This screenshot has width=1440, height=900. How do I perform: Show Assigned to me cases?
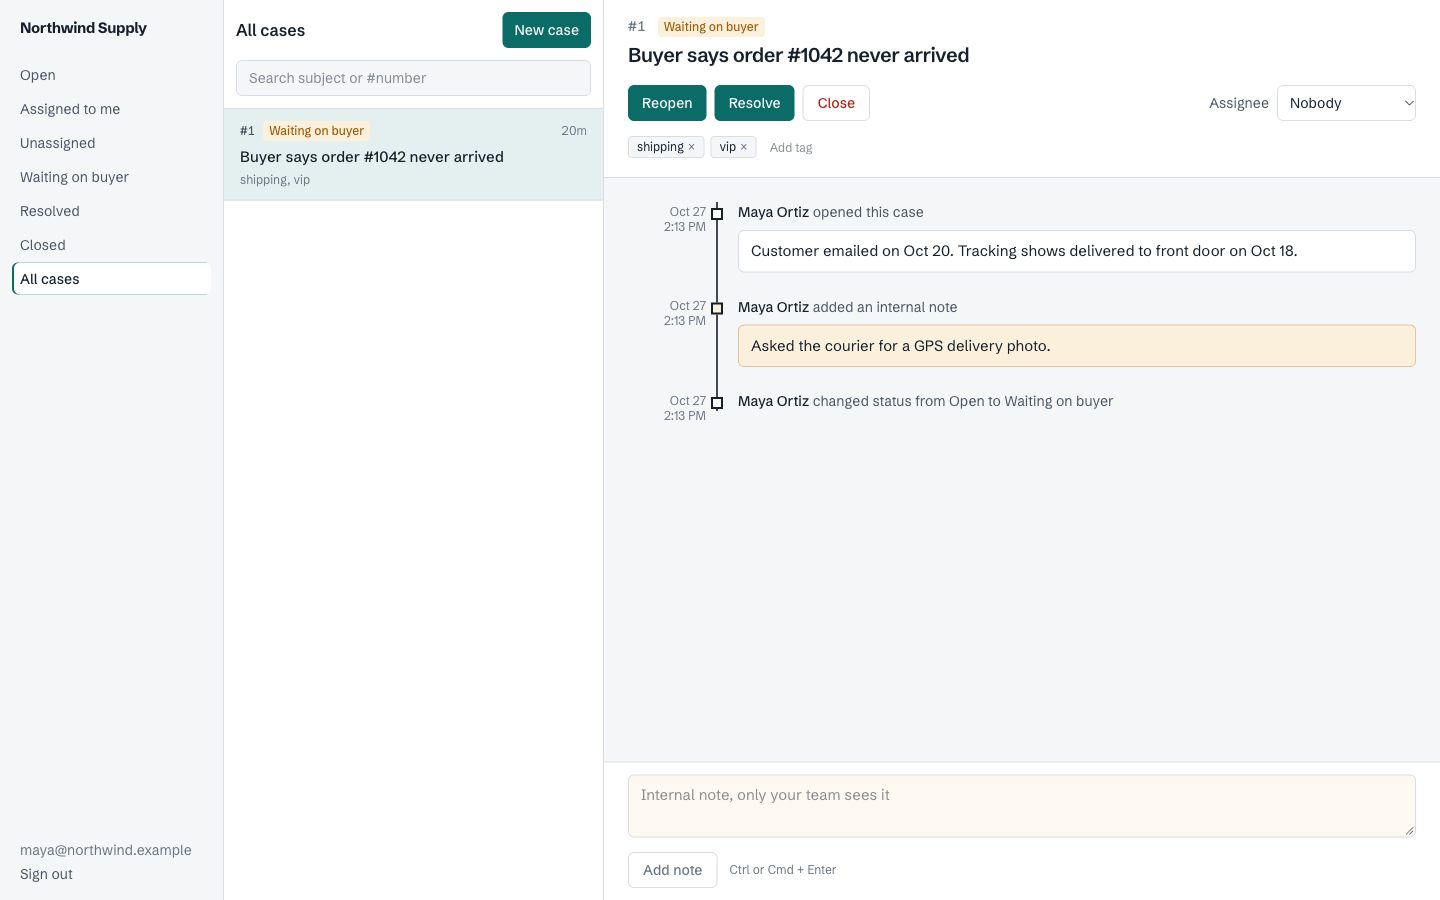point(111,109)
